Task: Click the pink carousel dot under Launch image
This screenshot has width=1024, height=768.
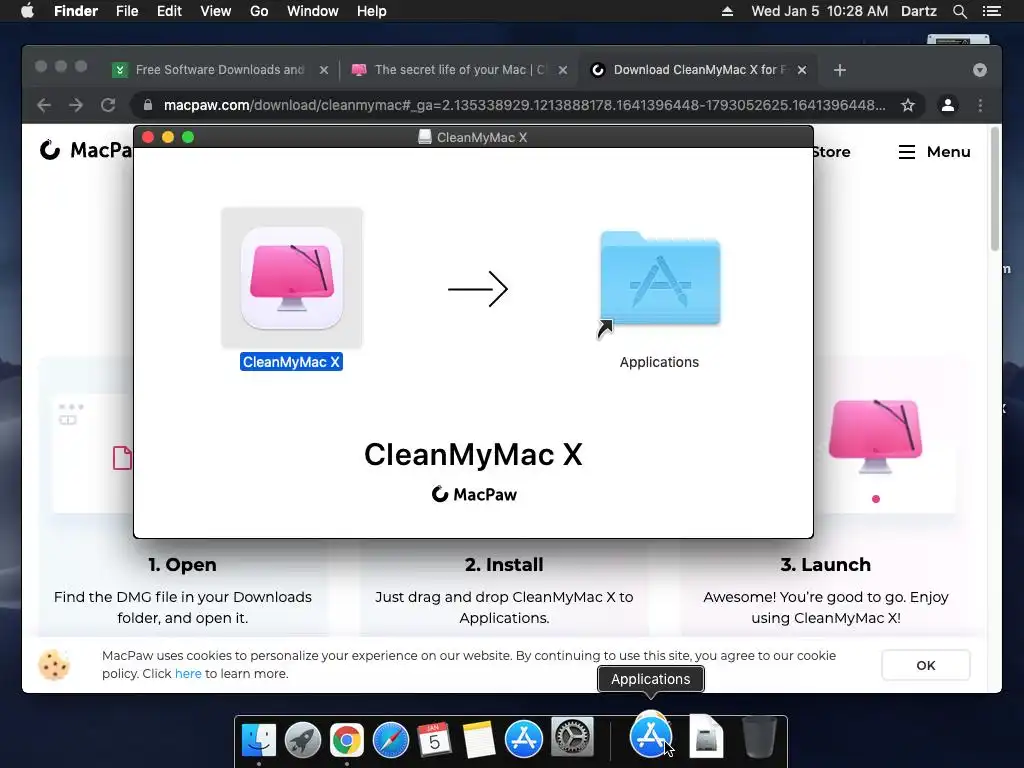Action: [x=876, y=499]
